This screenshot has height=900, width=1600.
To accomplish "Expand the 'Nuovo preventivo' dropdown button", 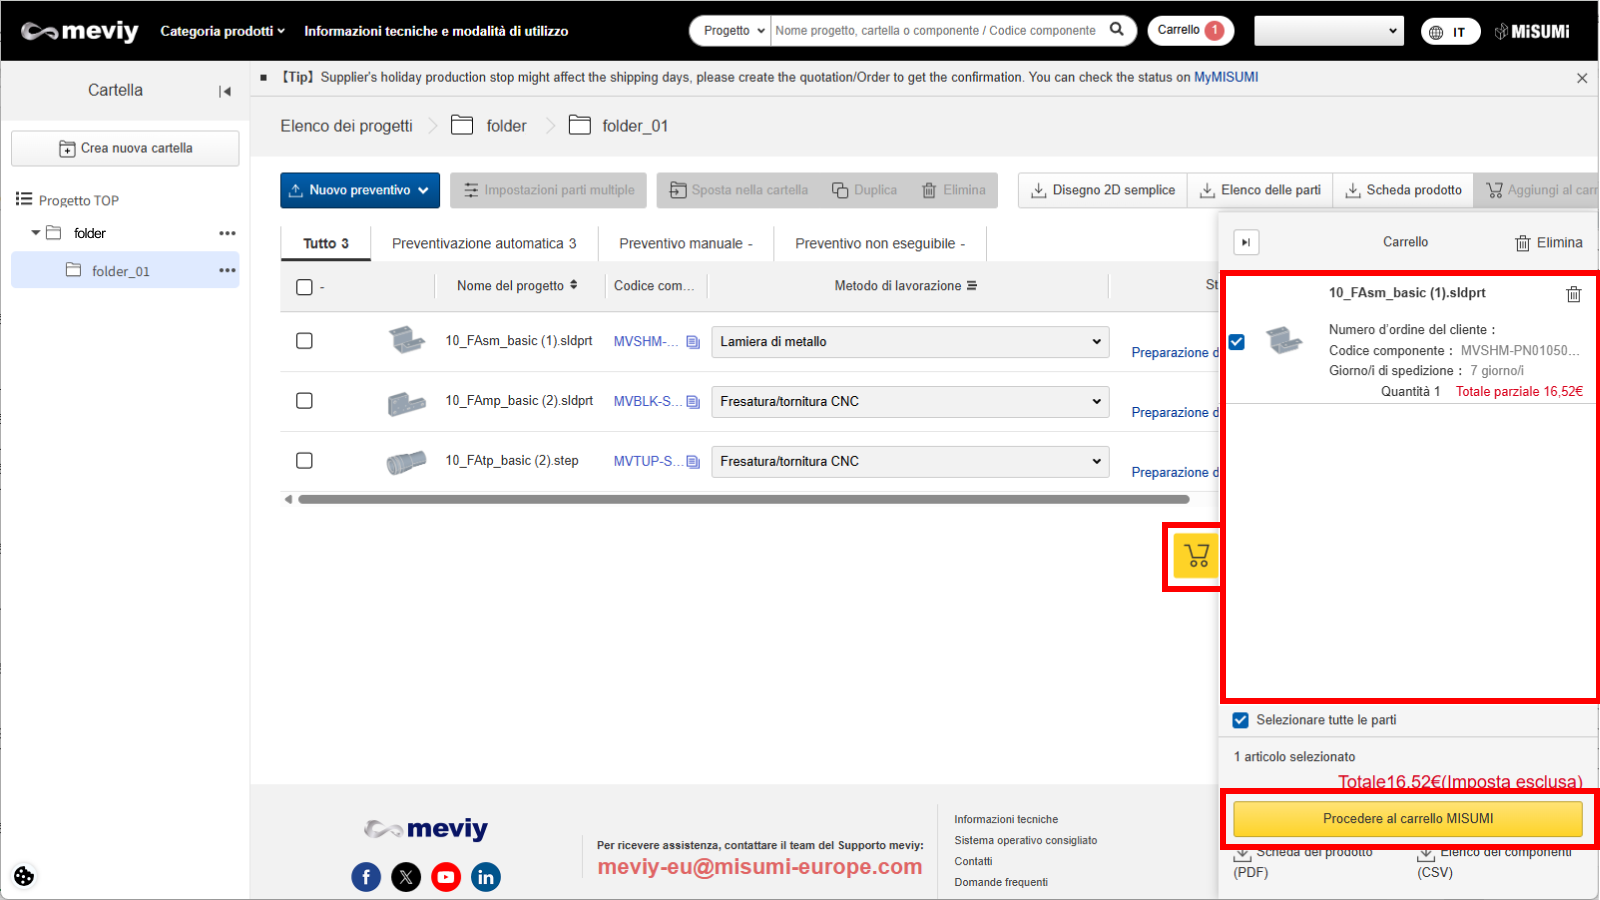I will [360, 190].
